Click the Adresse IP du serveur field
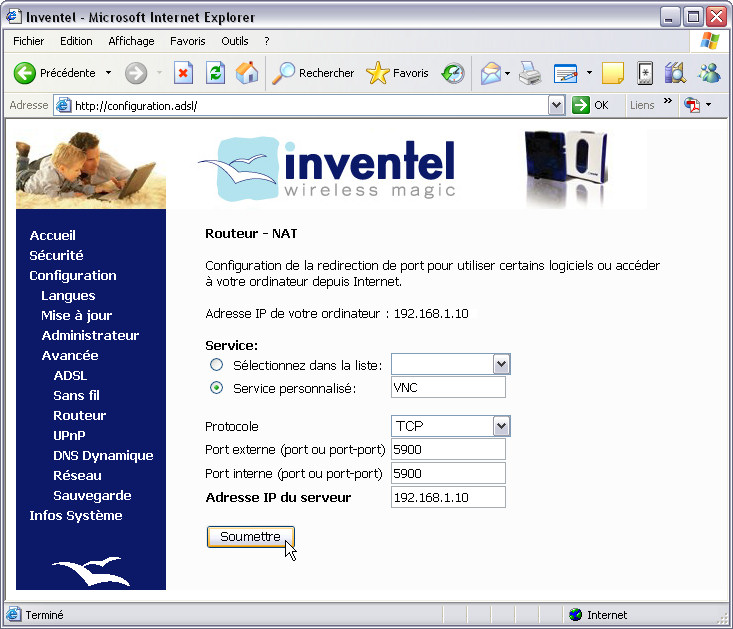 448,497
